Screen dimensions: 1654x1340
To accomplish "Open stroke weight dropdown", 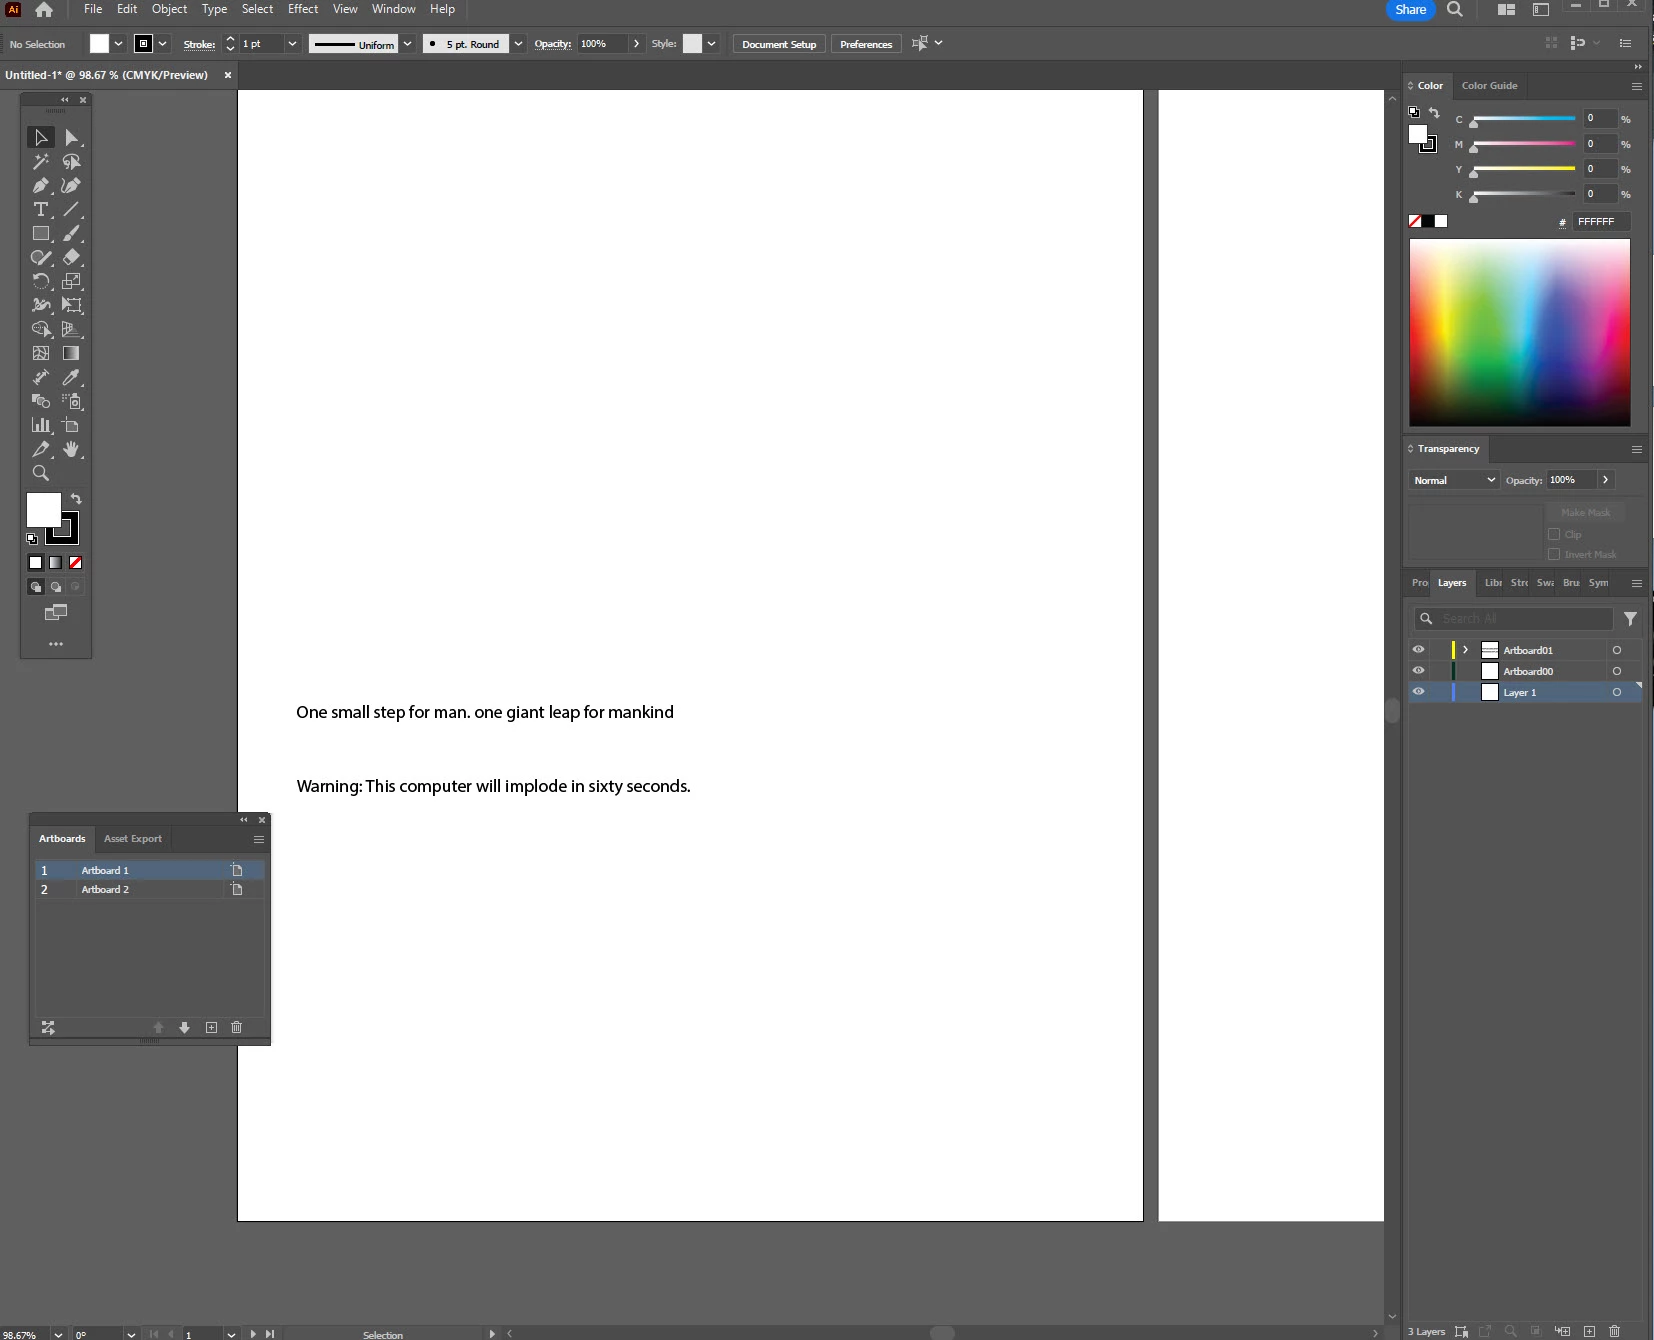I will point(292,44).
